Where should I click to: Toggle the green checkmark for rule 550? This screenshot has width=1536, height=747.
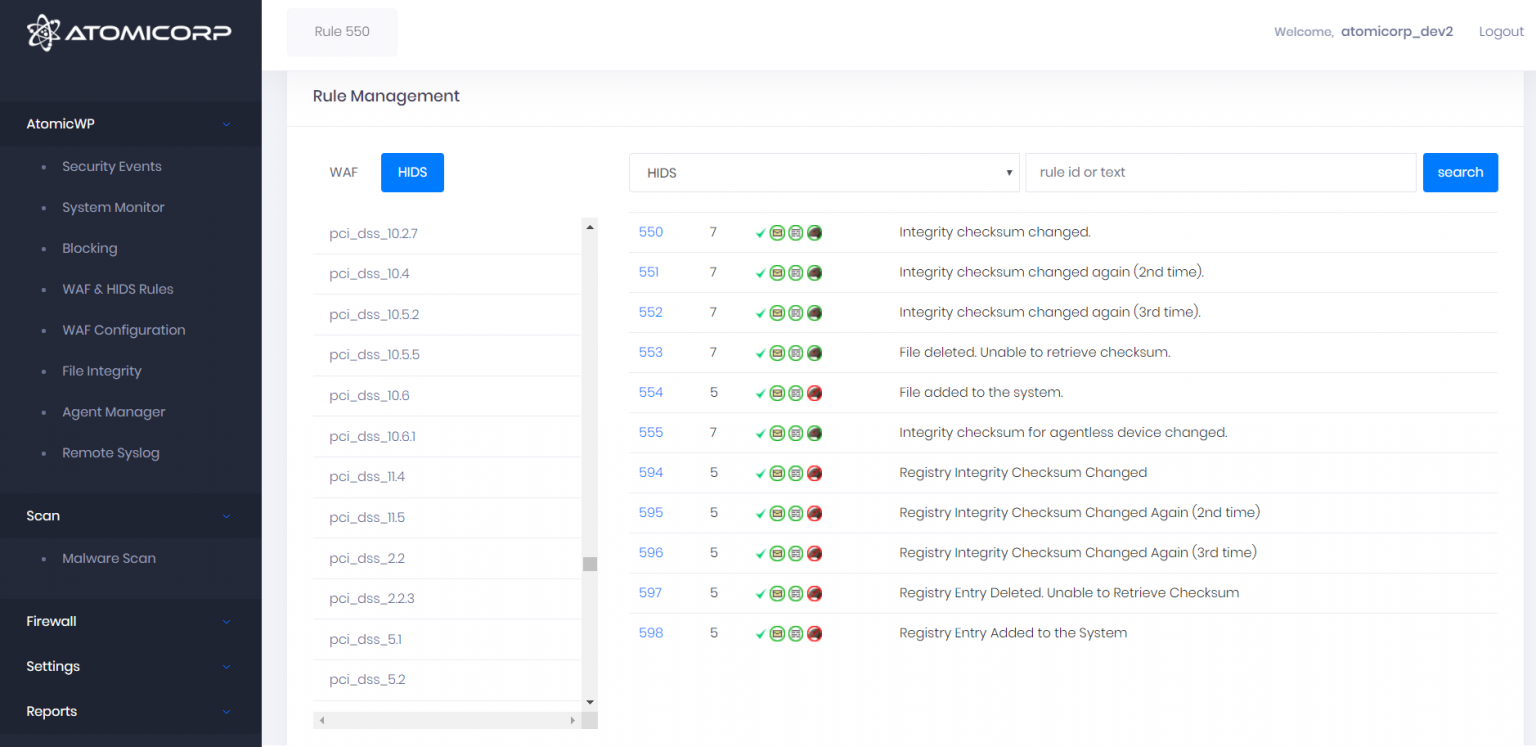pos(761,232)
